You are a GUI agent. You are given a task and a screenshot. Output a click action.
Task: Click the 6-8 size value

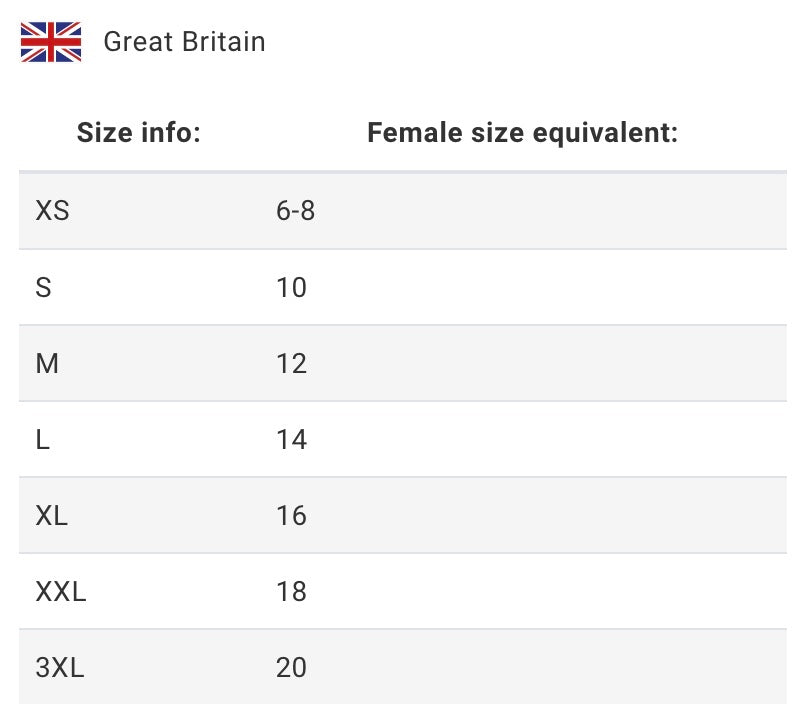coord(296,211)
